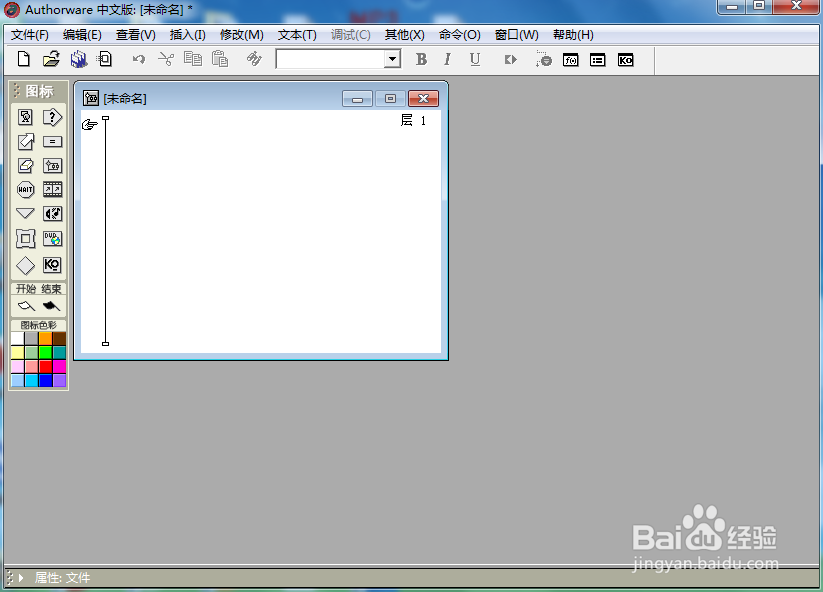Screen dimensions: 823x592
Task: Open the 查看(V) menu
Action: [135, 35]
